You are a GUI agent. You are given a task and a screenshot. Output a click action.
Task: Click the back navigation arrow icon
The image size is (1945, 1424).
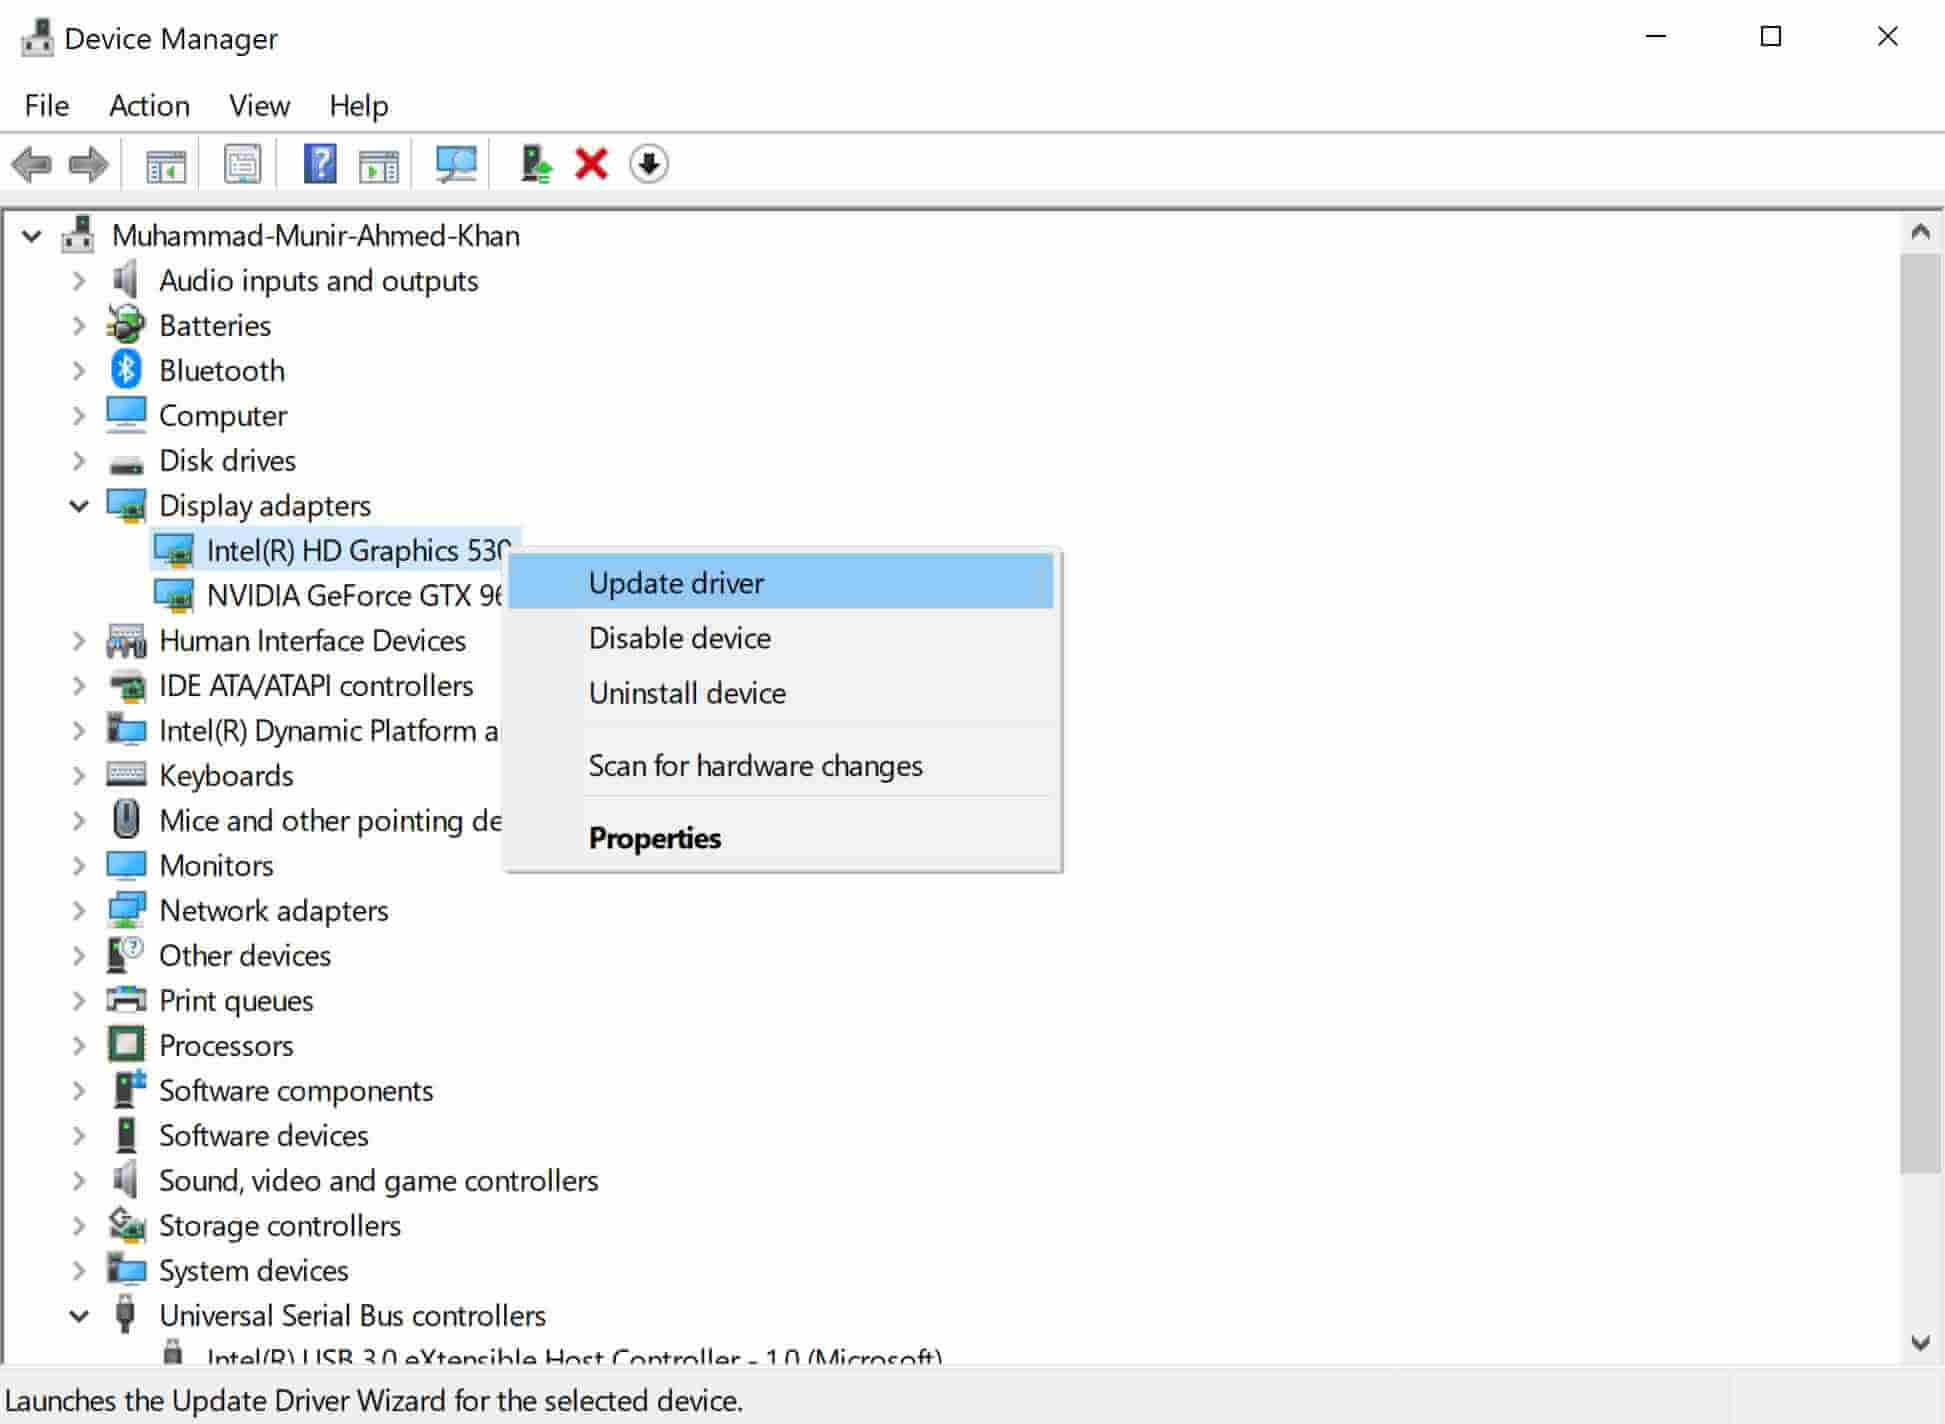tap(33, 163)
